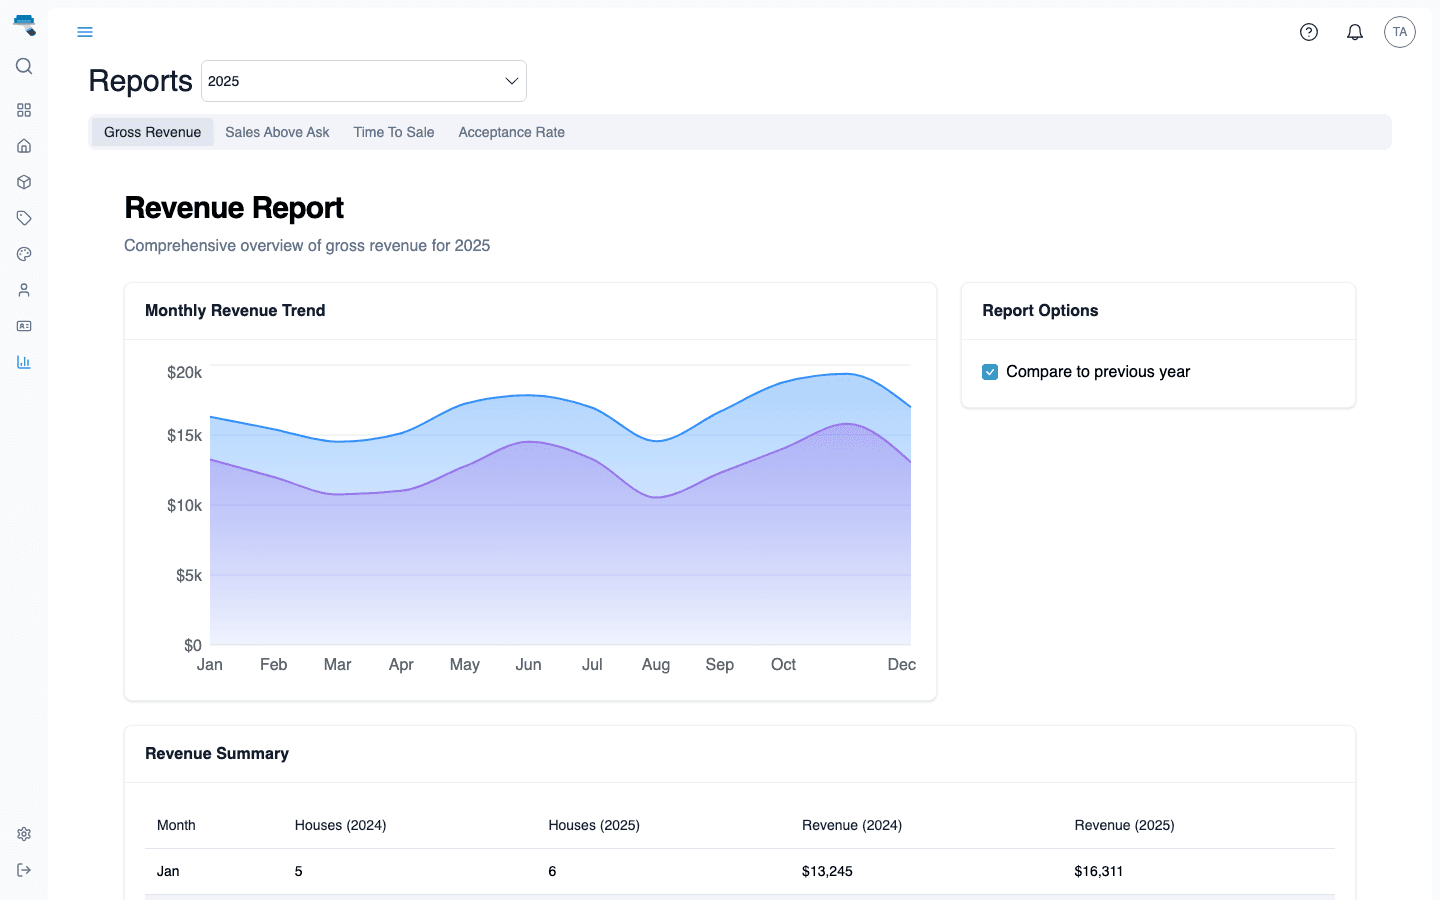Open the help question mark icon
The width and height of the screenshot is (1440, 900).
1308,31
